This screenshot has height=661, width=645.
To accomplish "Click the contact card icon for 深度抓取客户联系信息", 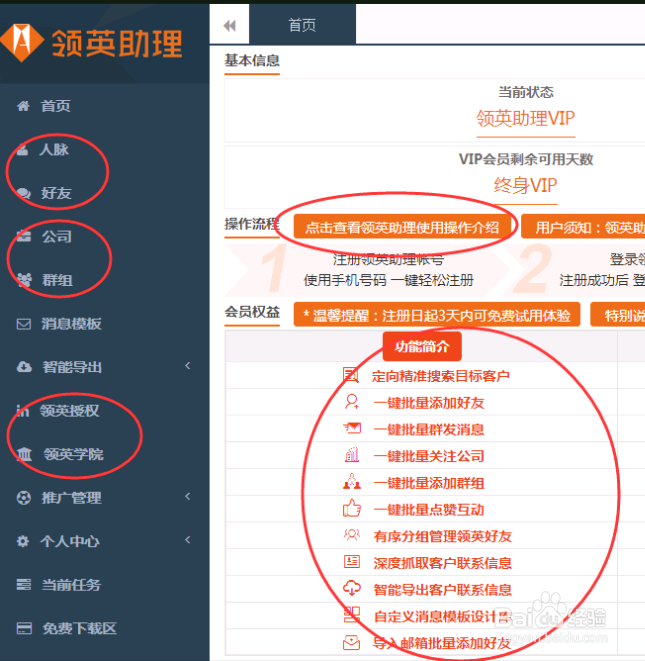I will pyautogui.click(x=352, y=562).
